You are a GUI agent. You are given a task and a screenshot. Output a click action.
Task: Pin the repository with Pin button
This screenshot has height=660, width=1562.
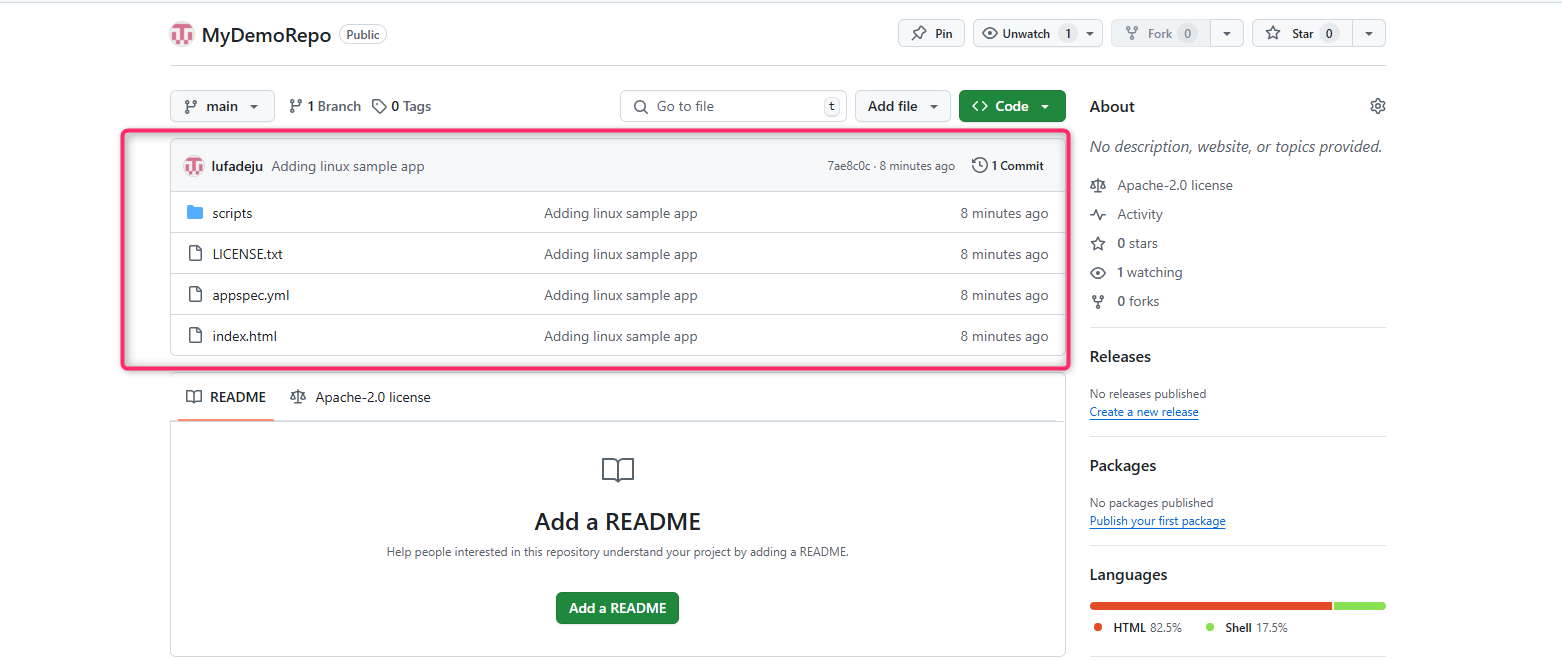[x=931, y=33]
